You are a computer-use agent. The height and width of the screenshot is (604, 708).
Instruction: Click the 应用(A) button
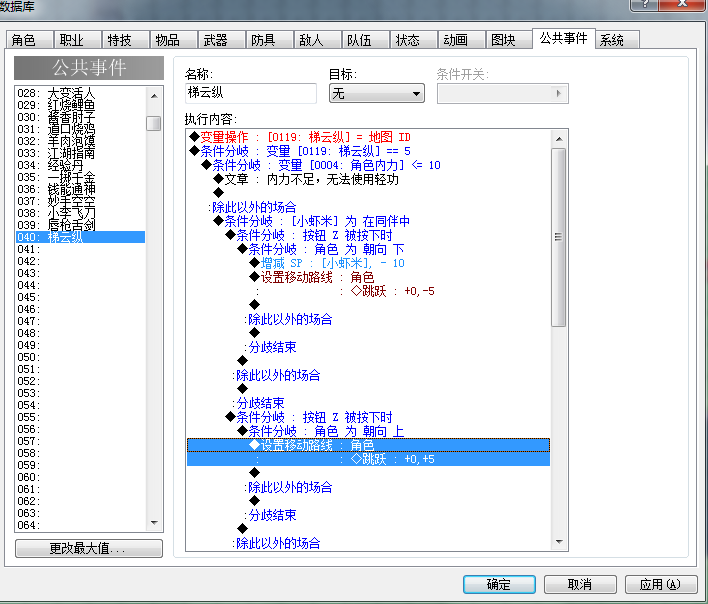(x=661, y=584)
